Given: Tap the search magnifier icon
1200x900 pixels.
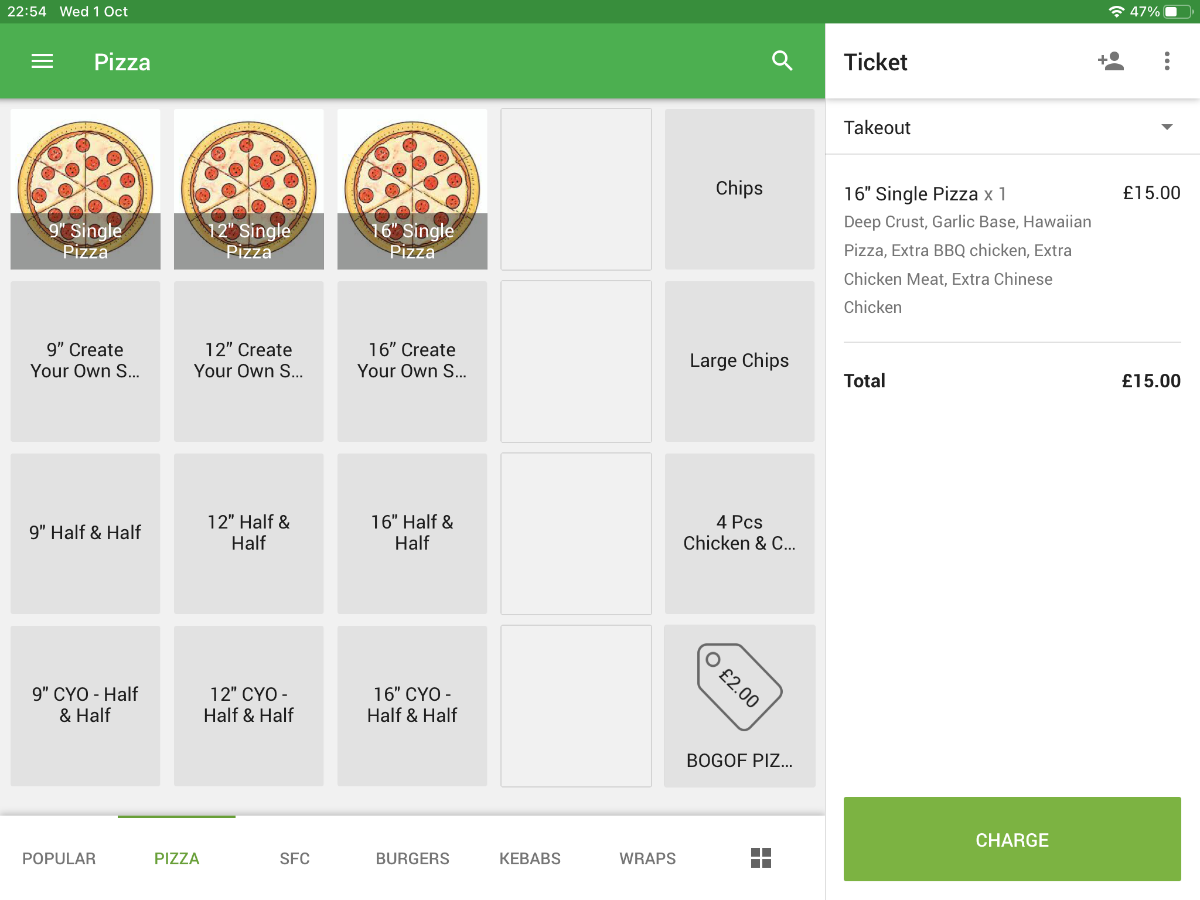Looking at the screenshot, I should click(782, 61).
